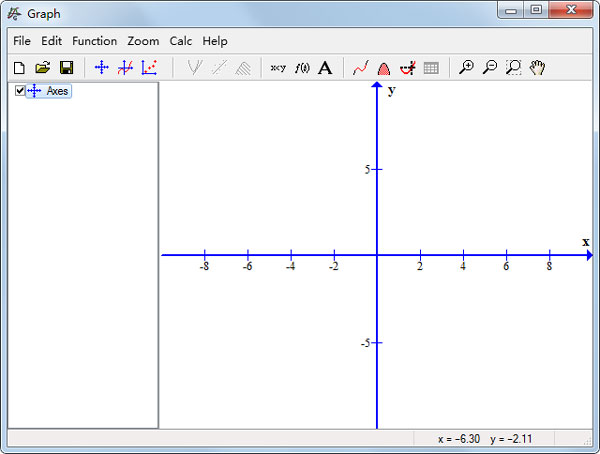Insert a relation with x<y icon

[278, 68]
